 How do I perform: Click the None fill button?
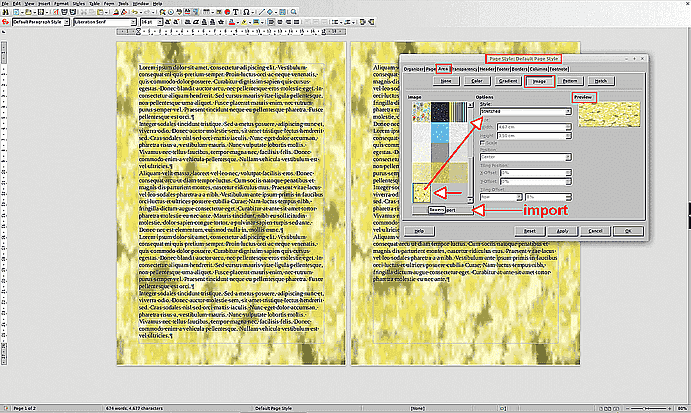(446, 81)
